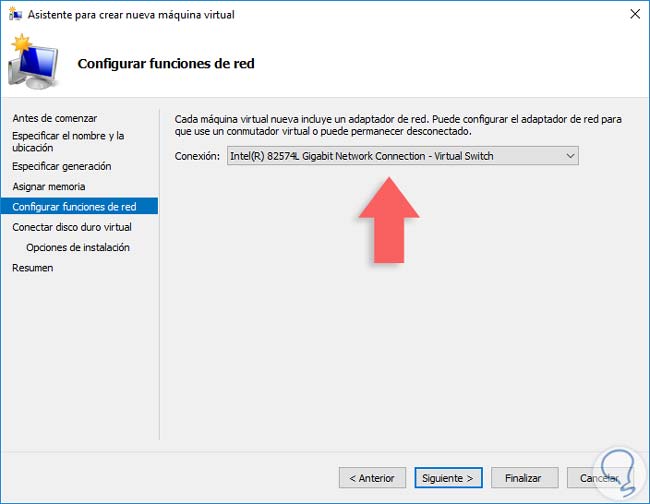Viewport: 650px width, 504px height.
Task: Click the Finalizar button
Action: click(523, 477)
